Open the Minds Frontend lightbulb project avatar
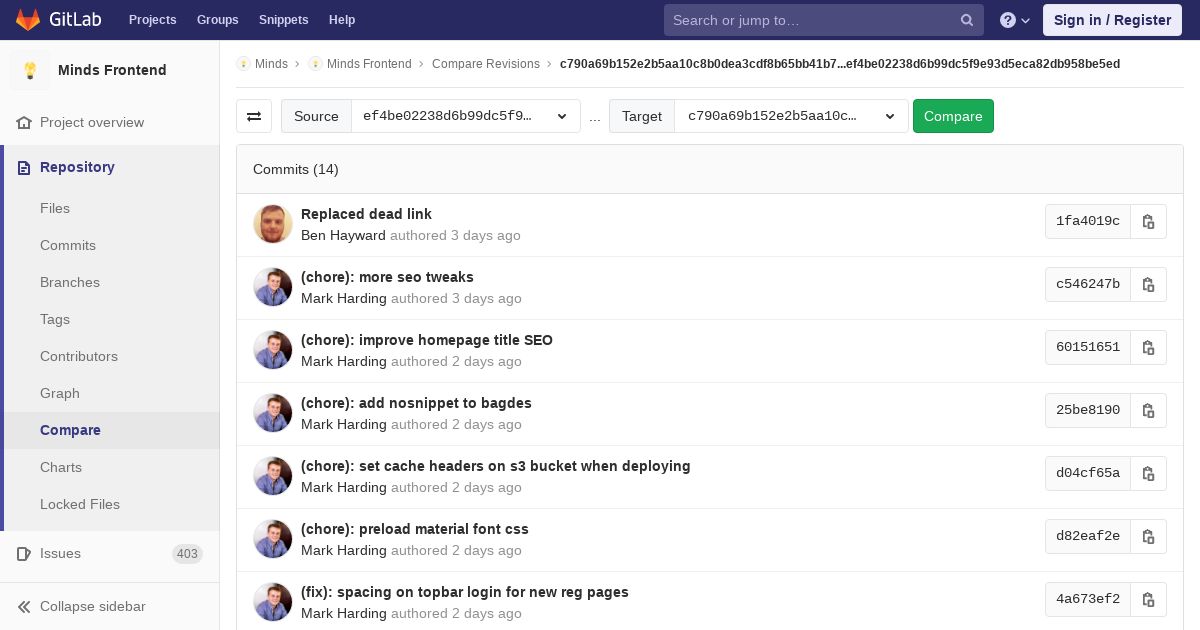 point(30,70)
